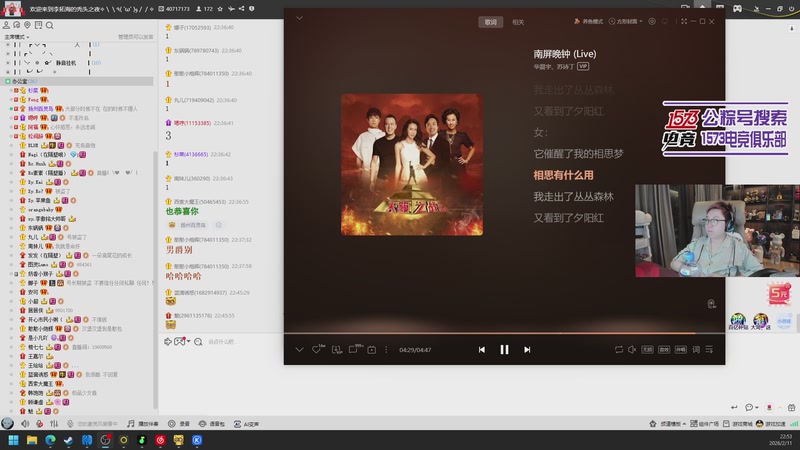
Task: Open Steam from the taskbar
Action: point(68,440)
